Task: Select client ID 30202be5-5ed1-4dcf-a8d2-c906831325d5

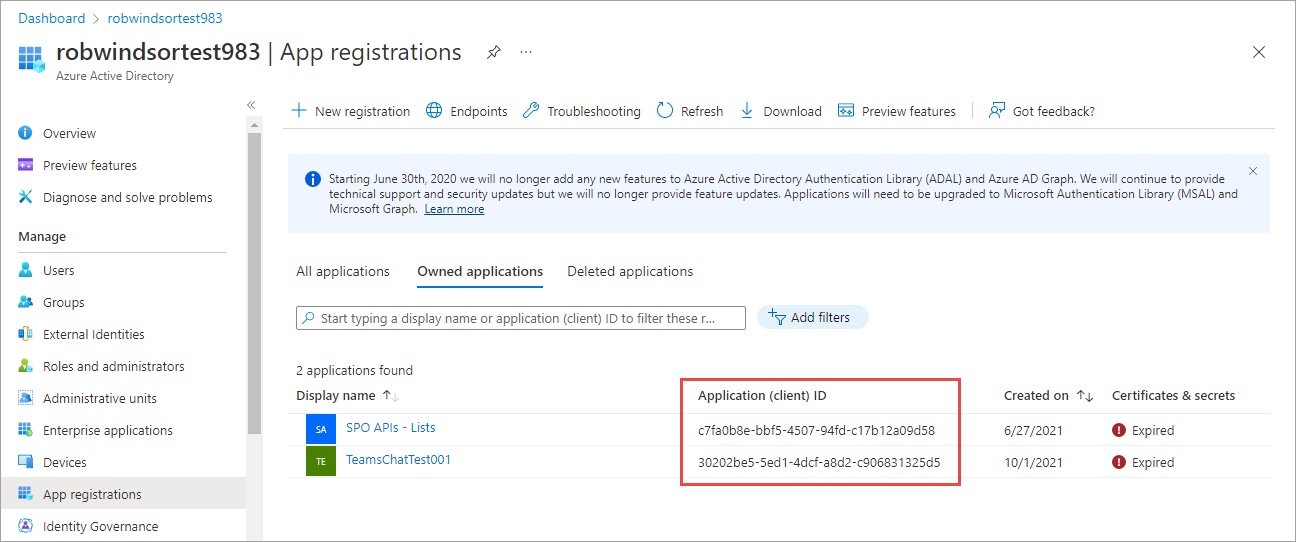Action: pyautogui.click(x=819, y=462)
